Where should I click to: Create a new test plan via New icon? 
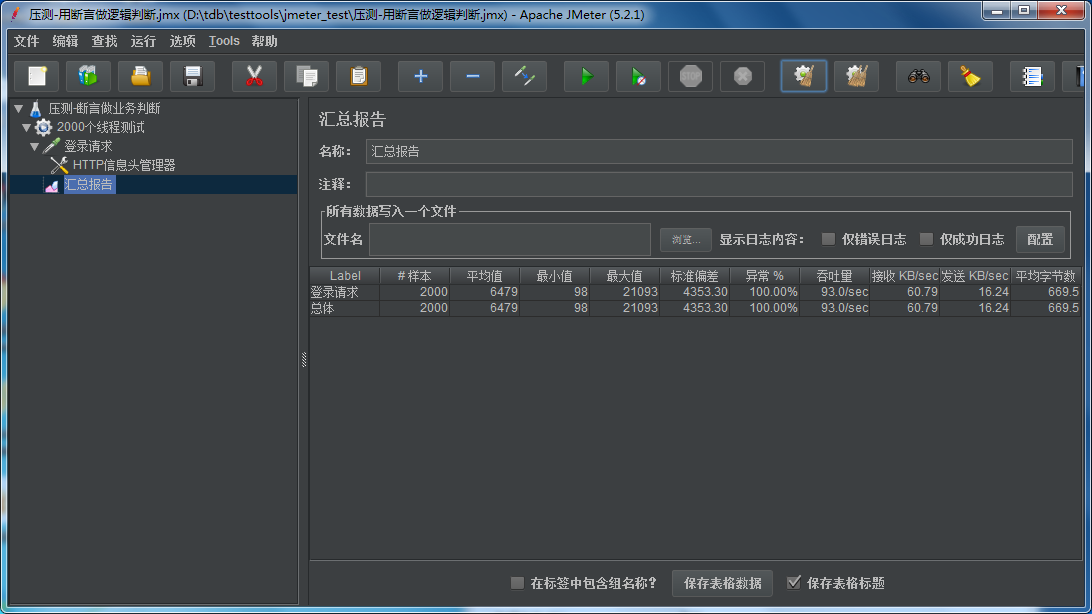[x=37, y=76]
